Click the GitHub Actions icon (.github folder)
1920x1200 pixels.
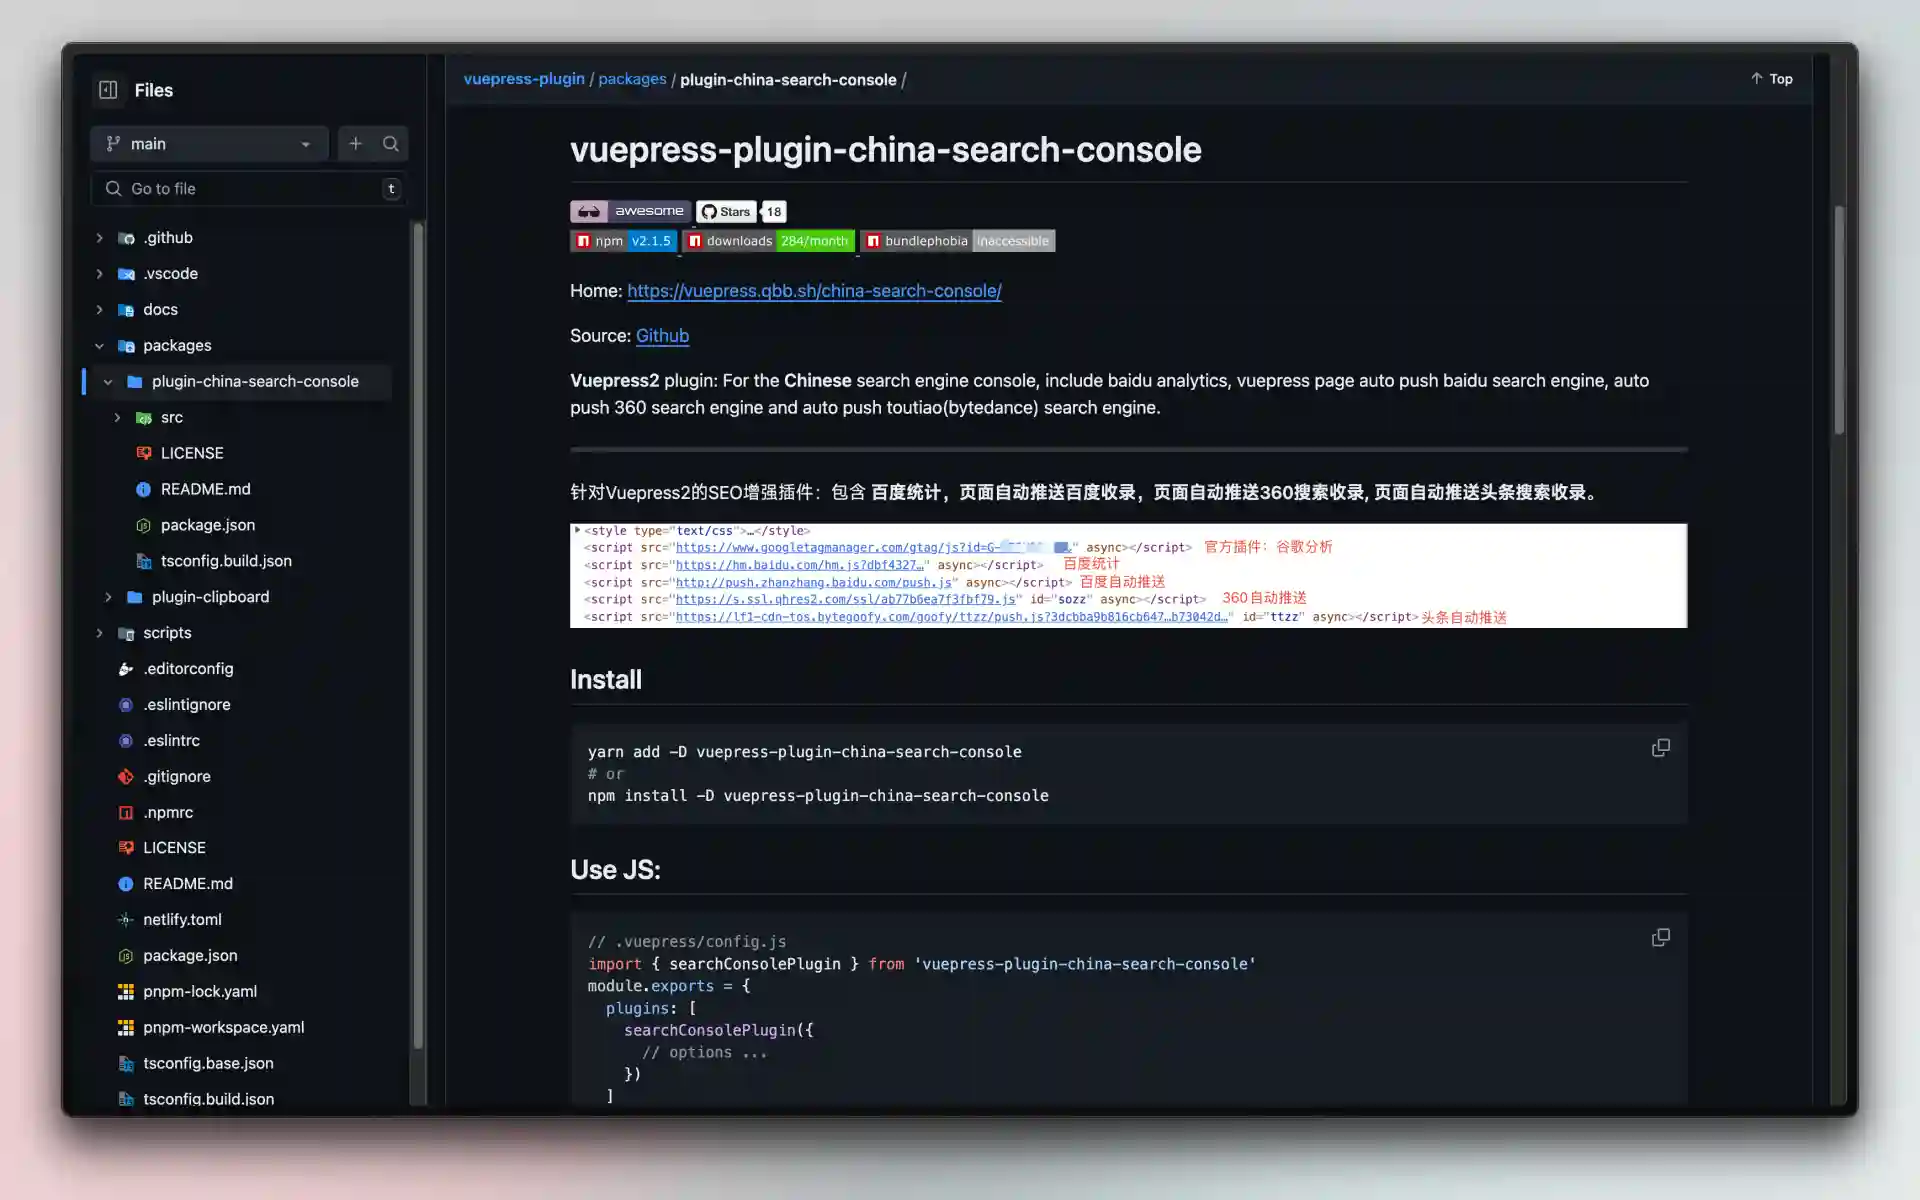127,236
